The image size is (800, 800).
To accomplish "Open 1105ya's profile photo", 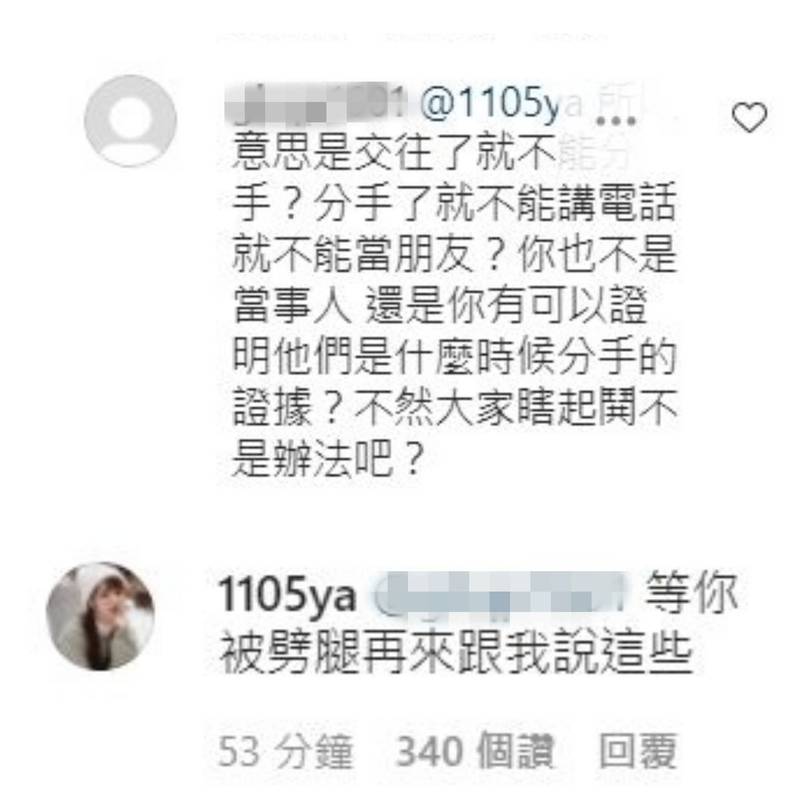I will [x=101, y=616].
